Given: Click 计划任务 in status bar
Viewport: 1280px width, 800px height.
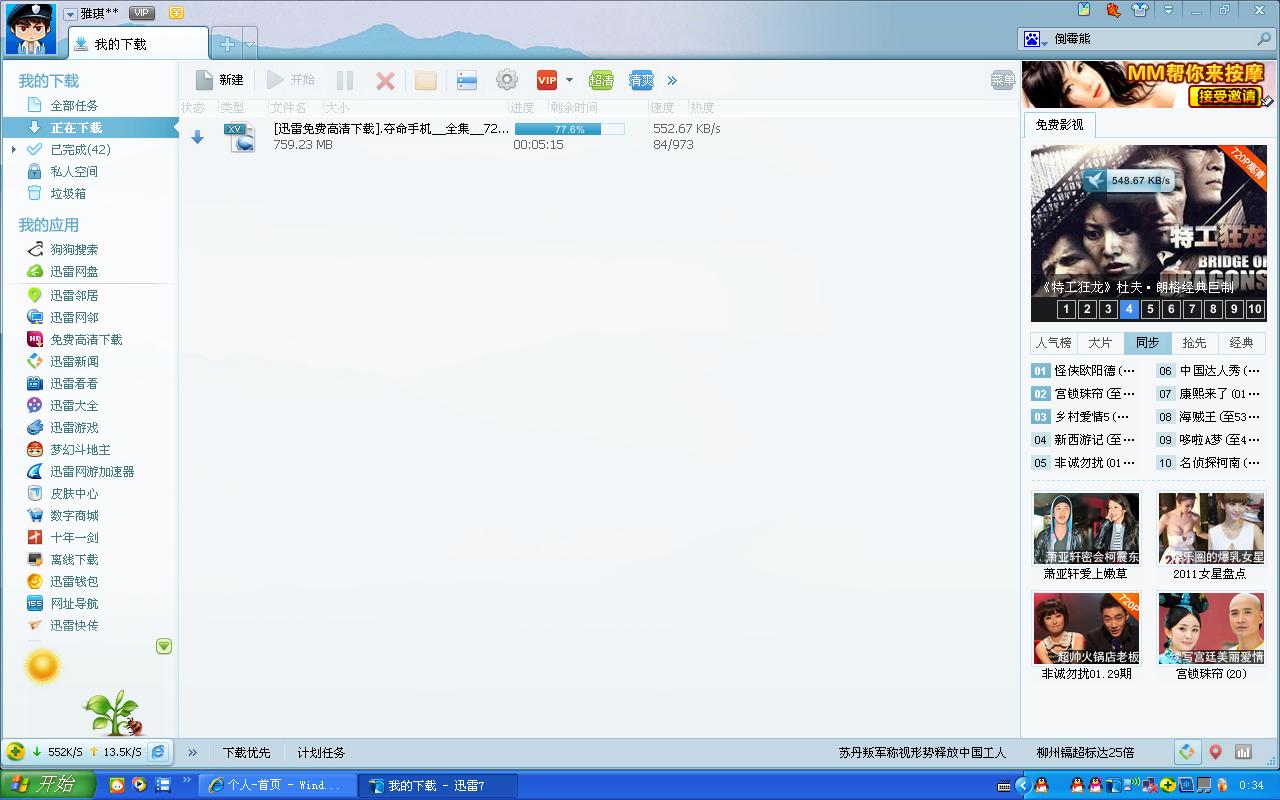Looking at the screenshot, I should click(321, 753).
